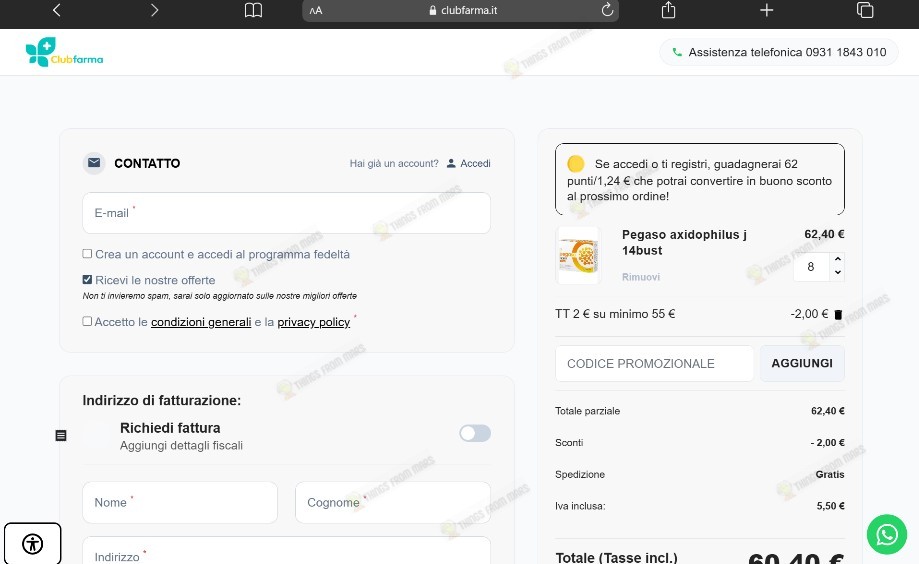Open the WhatsApp chat button
The width and height of the screenshot is (919, 564).
(887, 534)
